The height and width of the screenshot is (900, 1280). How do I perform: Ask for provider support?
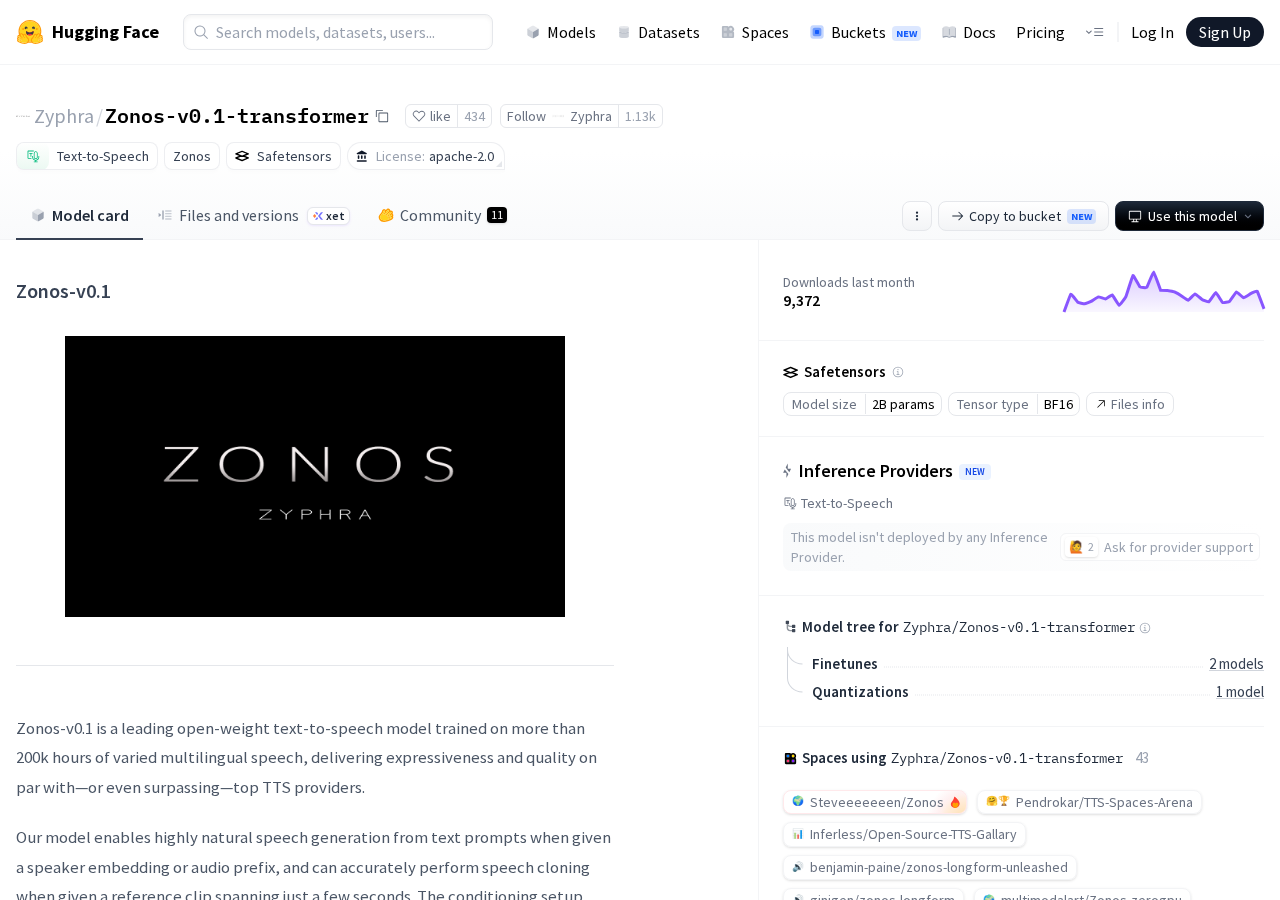pos(1160,547)
